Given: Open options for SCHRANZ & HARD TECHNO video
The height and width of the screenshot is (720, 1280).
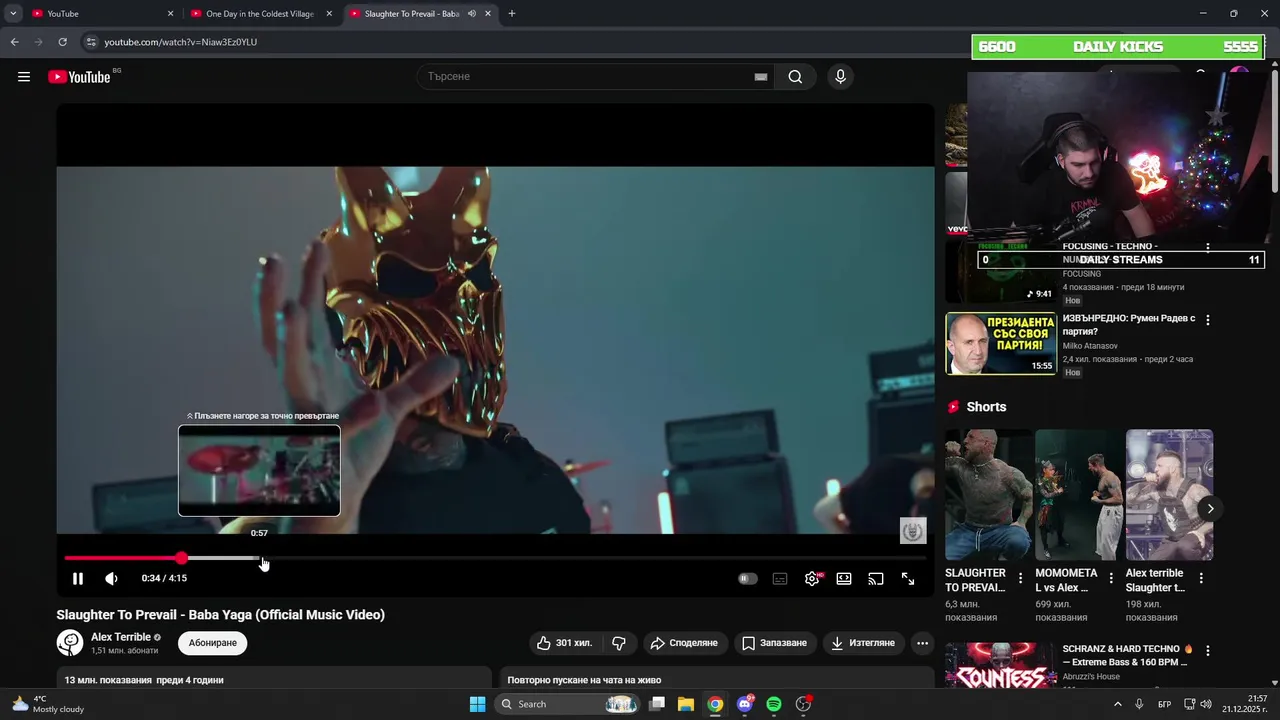Looking at the screenshot, I should click(1208, 651).
